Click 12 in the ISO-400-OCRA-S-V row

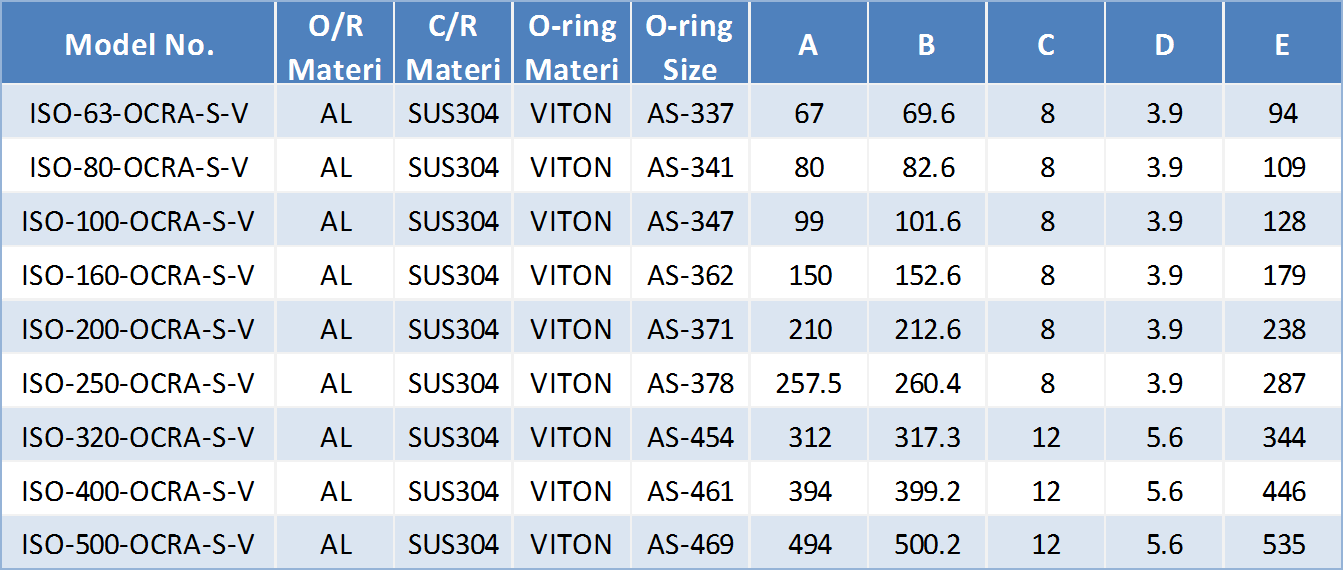(1046, 490)
